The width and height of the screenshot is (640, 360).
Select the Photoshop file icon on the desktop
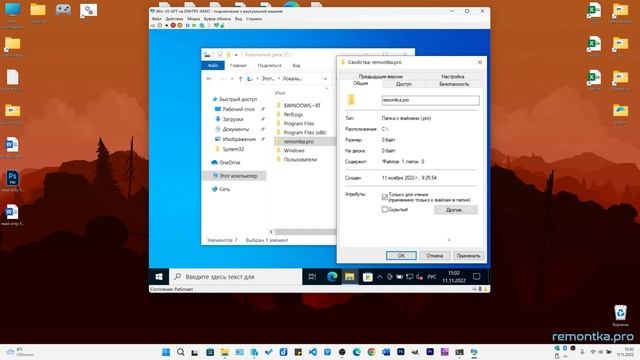click(12, 181)
